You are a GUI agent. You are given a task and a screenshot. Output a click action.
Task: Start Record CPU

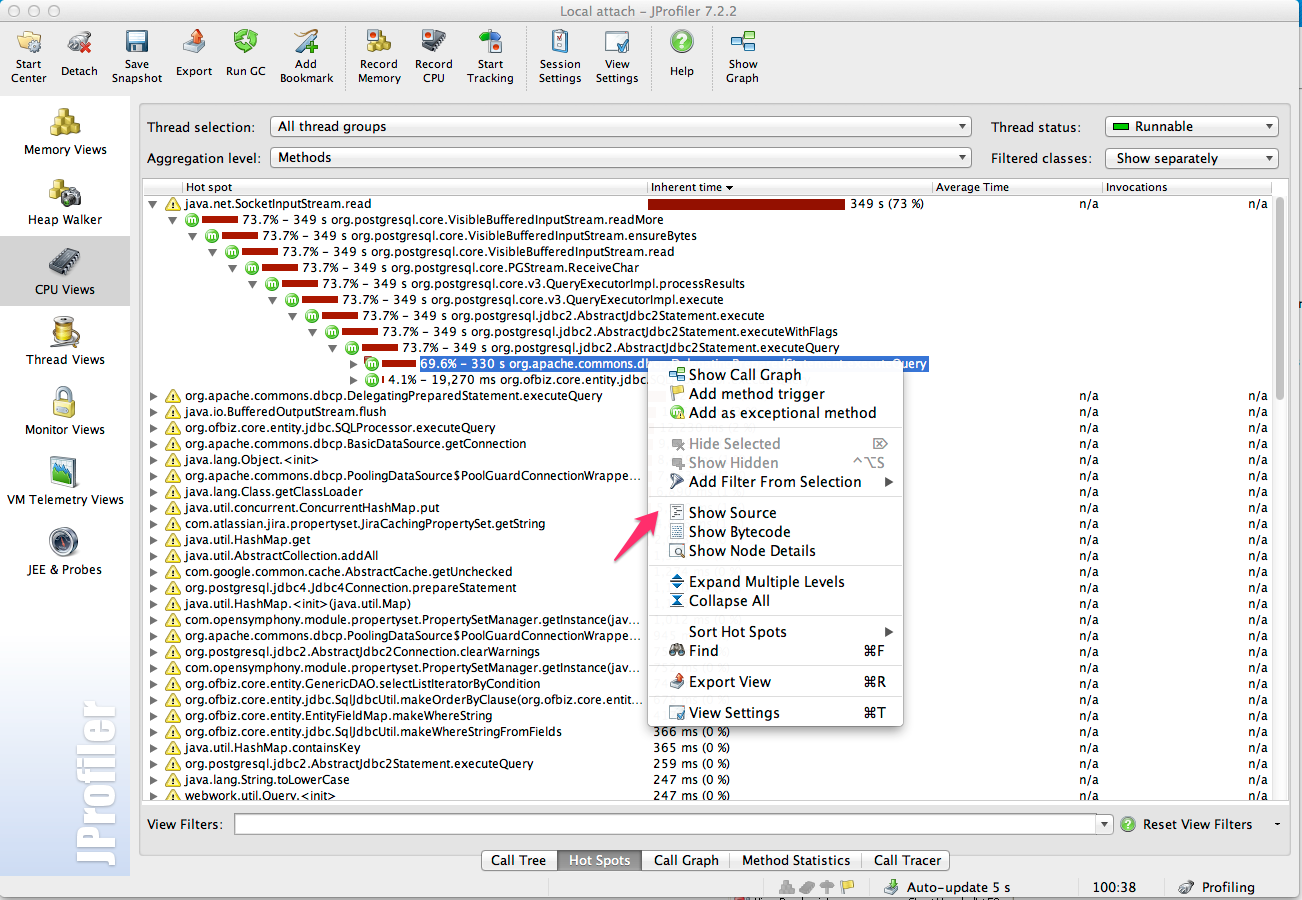[434, 56]
